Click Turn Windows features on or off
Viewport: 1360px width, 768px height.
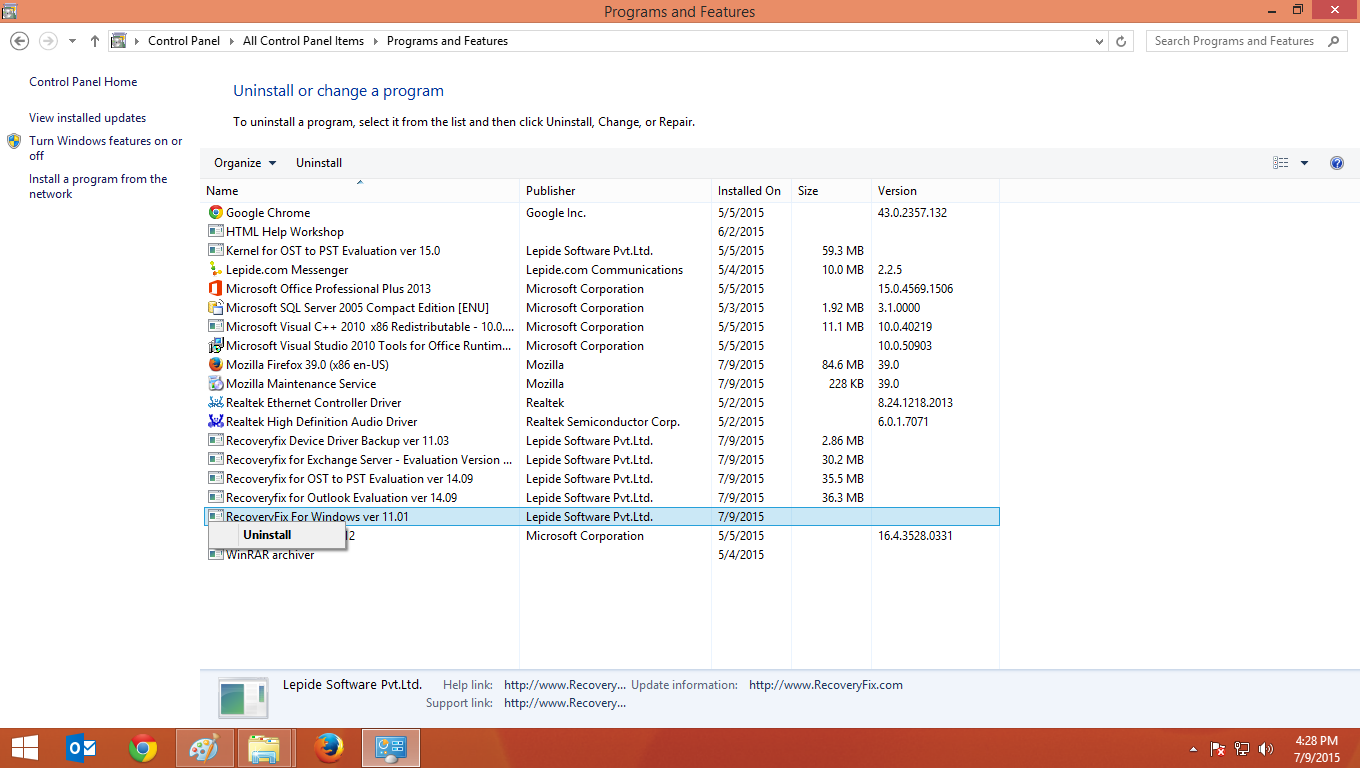[x=106, y=148]
